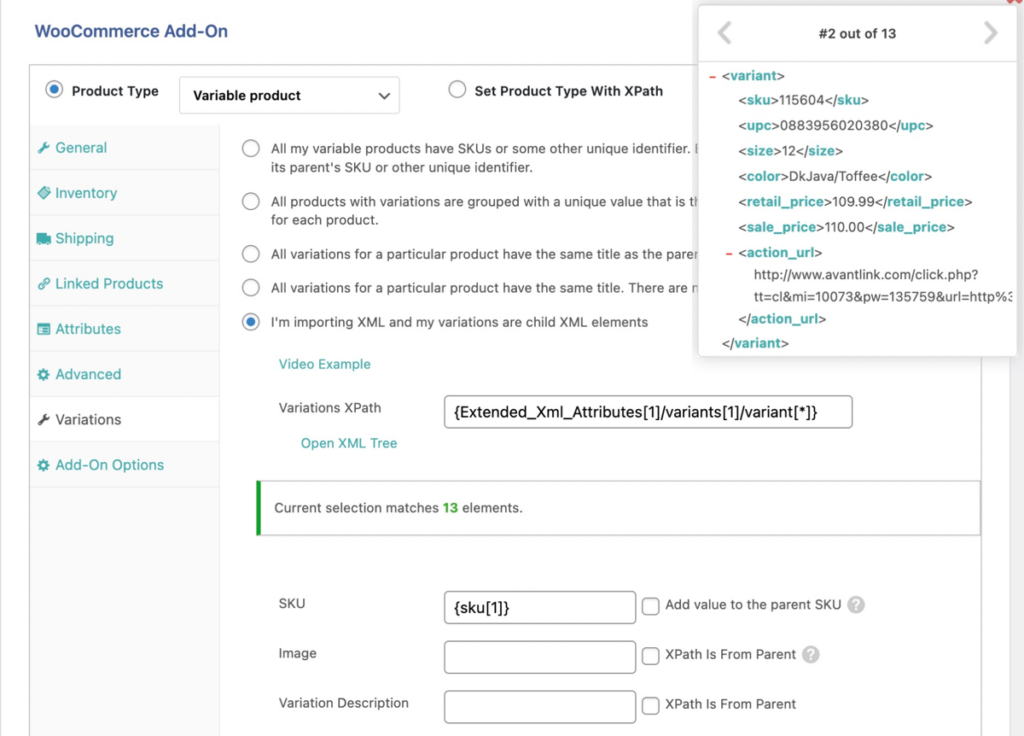Select Set Product Type With XPath radio
The width and height of the screenshot is (1024, 736).
[457, 89]
